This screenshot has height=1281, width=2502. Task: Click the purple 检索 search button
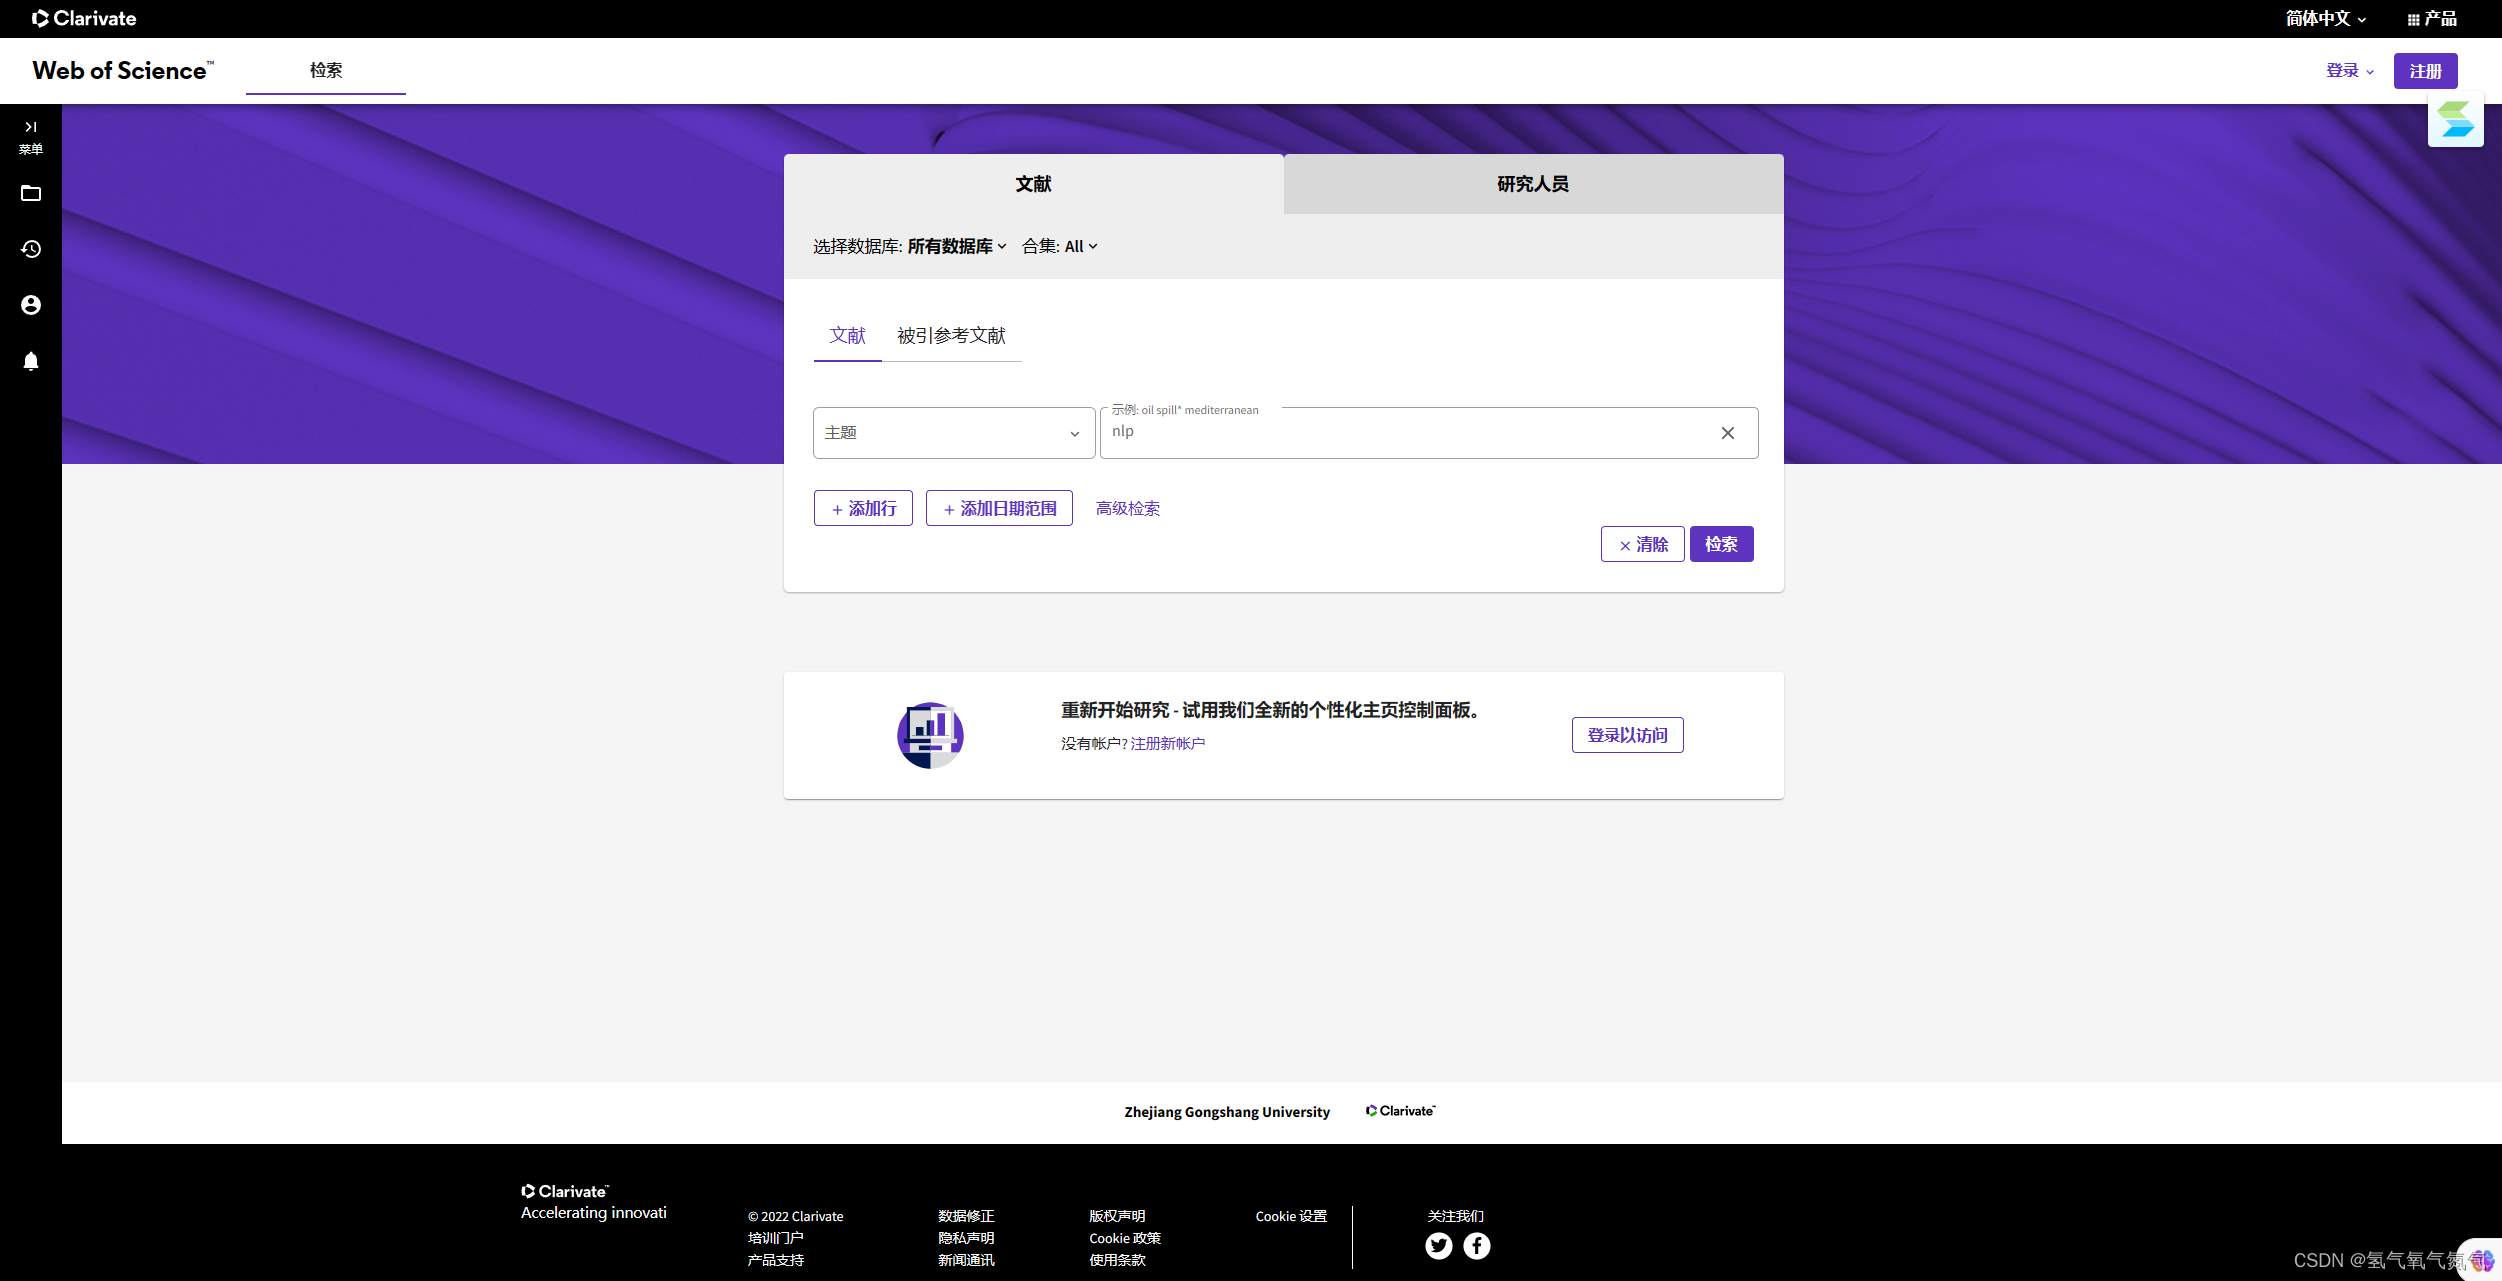1720,544
